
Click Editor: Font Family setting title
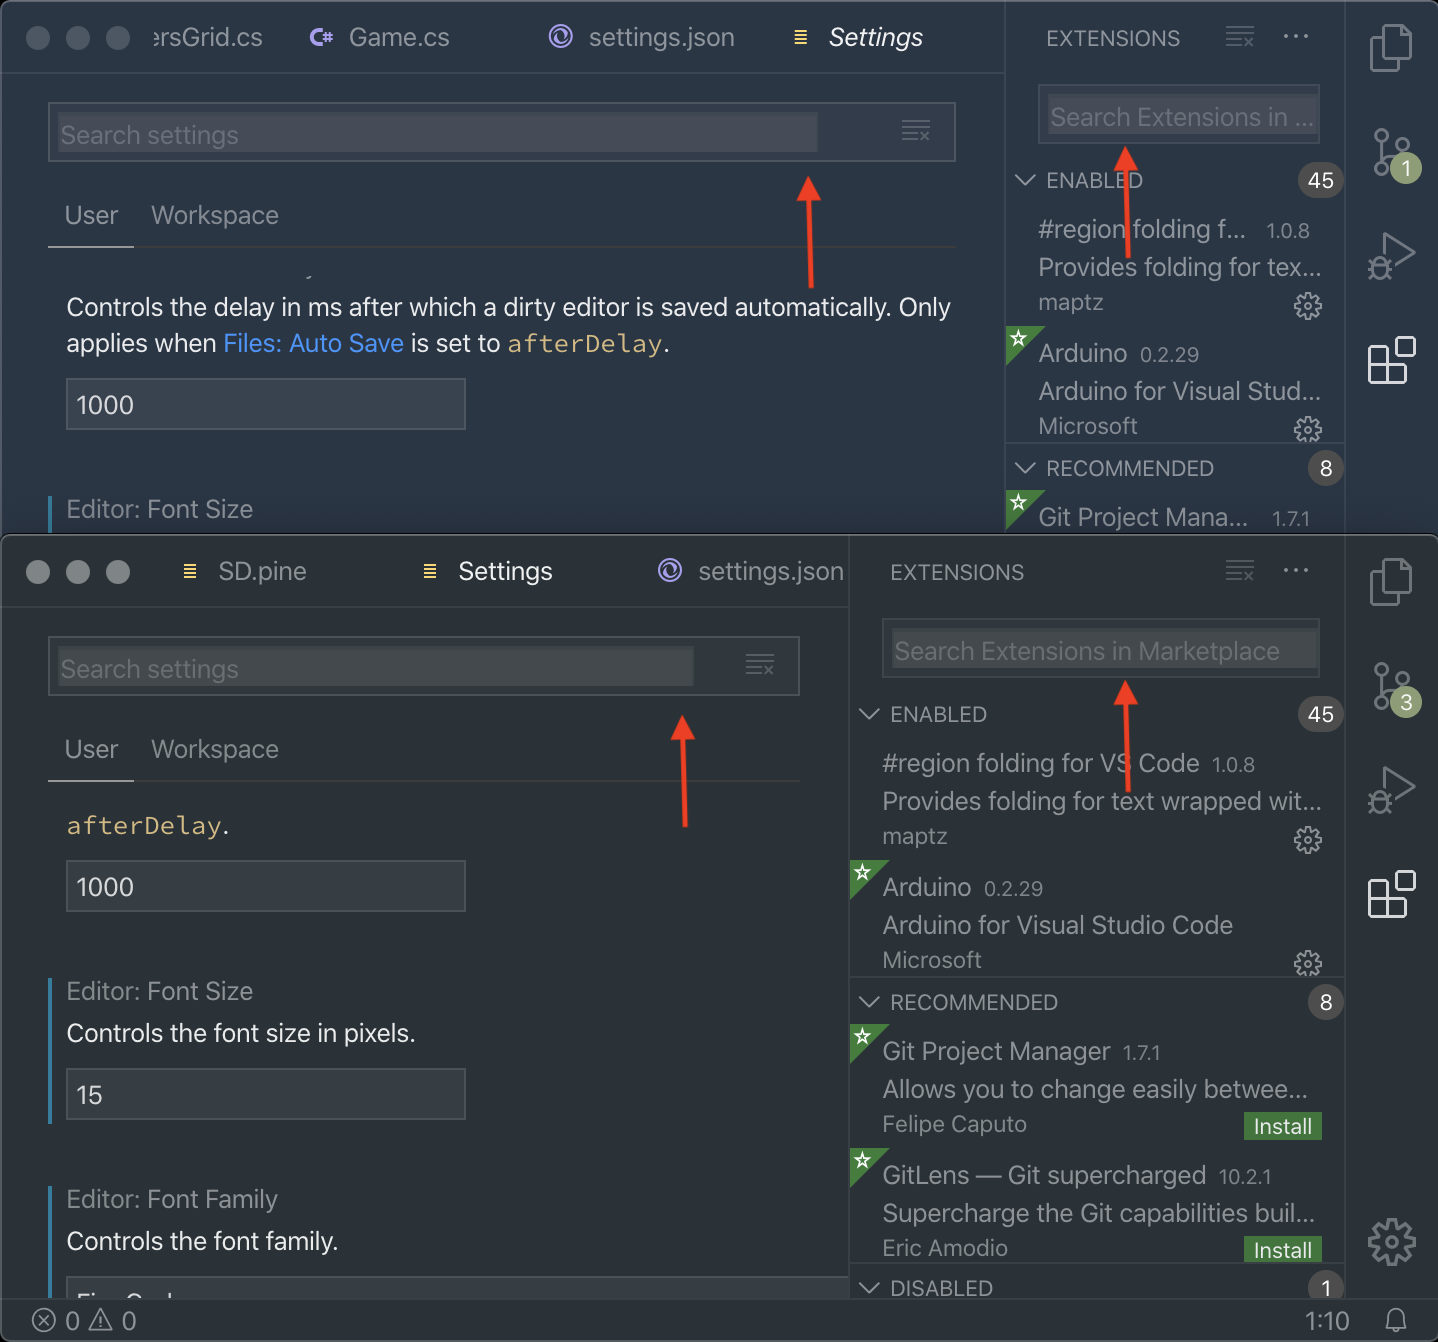[x=172, y=1199]
